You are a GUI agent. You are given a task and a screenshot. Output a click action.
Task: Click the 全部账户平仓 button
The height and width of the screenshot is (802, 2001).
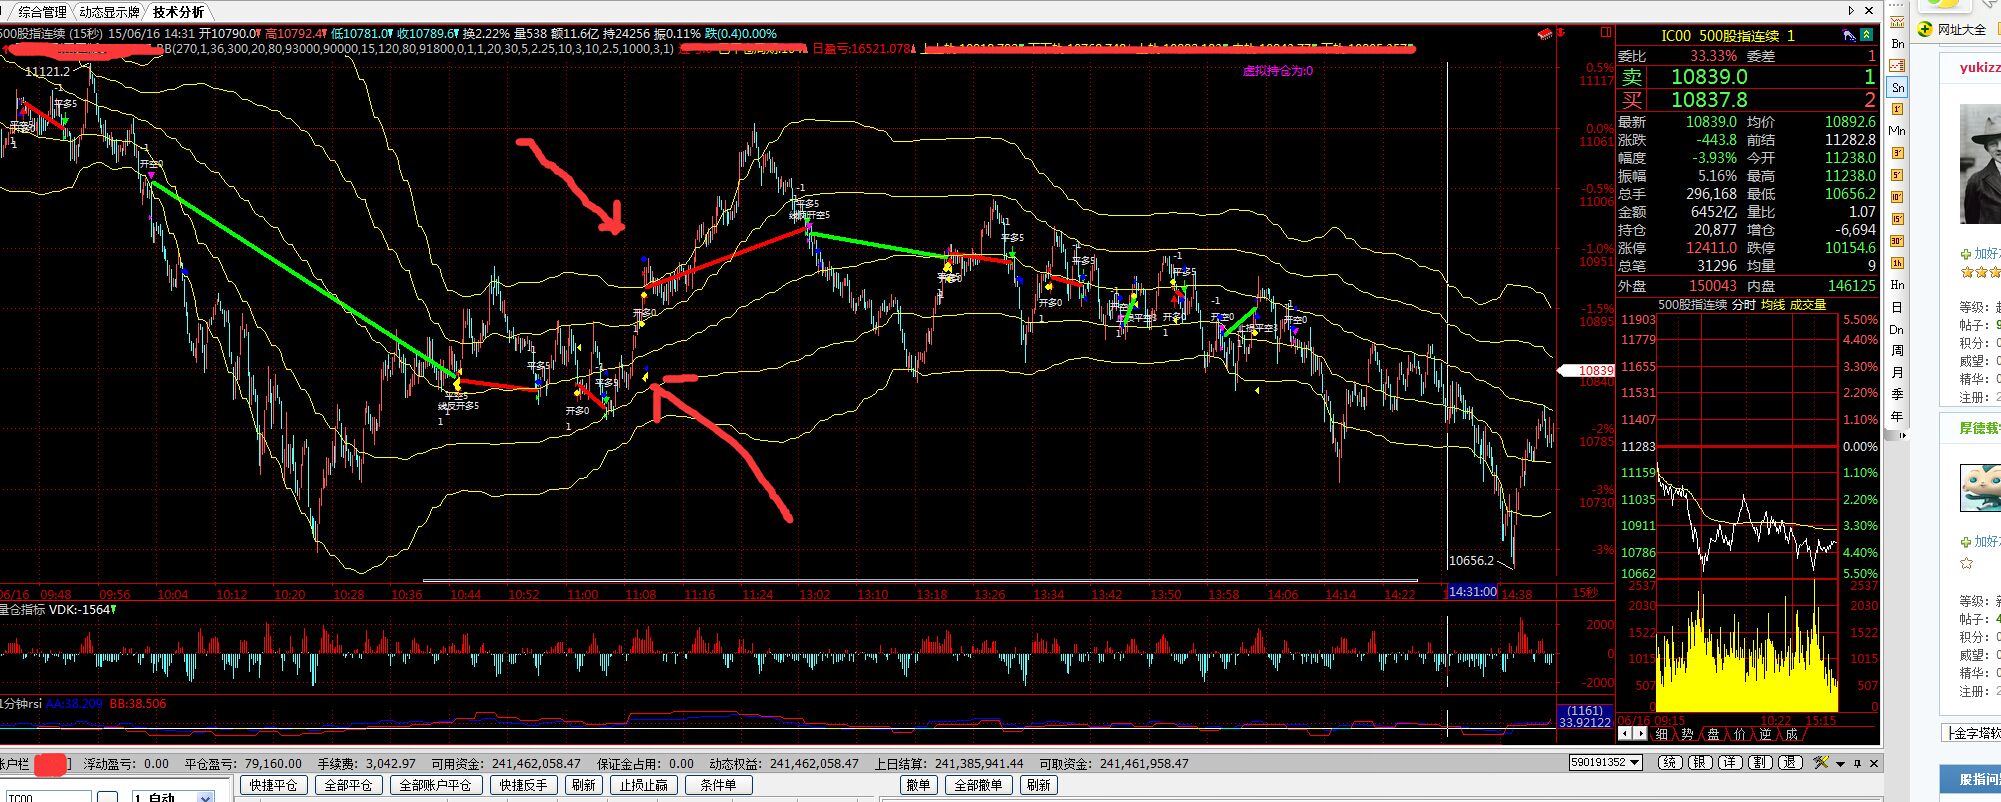pos(435,785)
